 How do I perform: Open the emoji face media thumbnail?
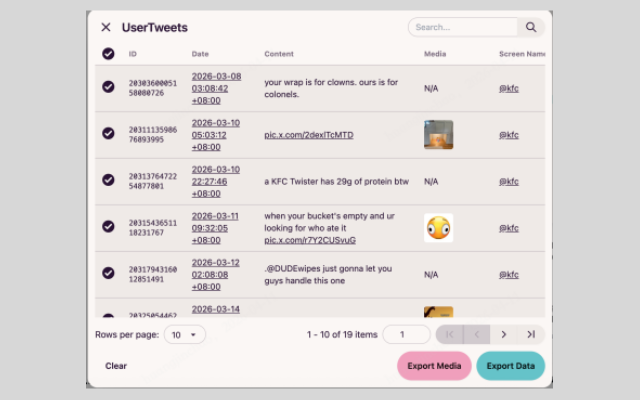(x=438, y=228)
